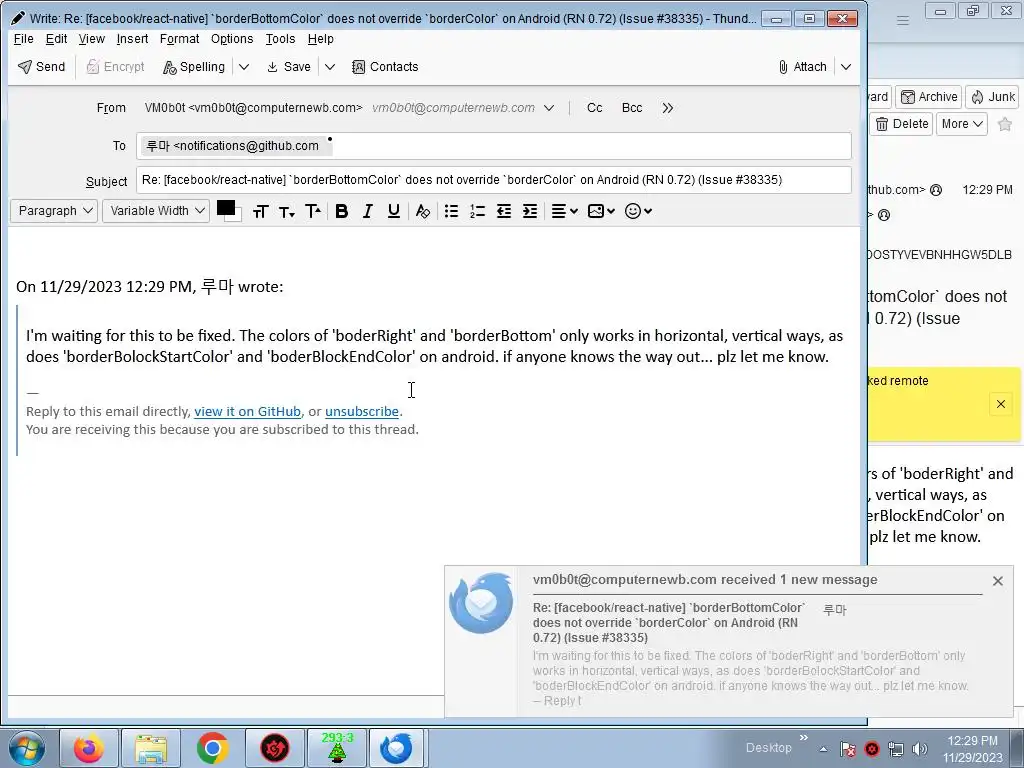Apply bulleted list
Viewport: 1024px width, 768px height.
click(451, 211)
